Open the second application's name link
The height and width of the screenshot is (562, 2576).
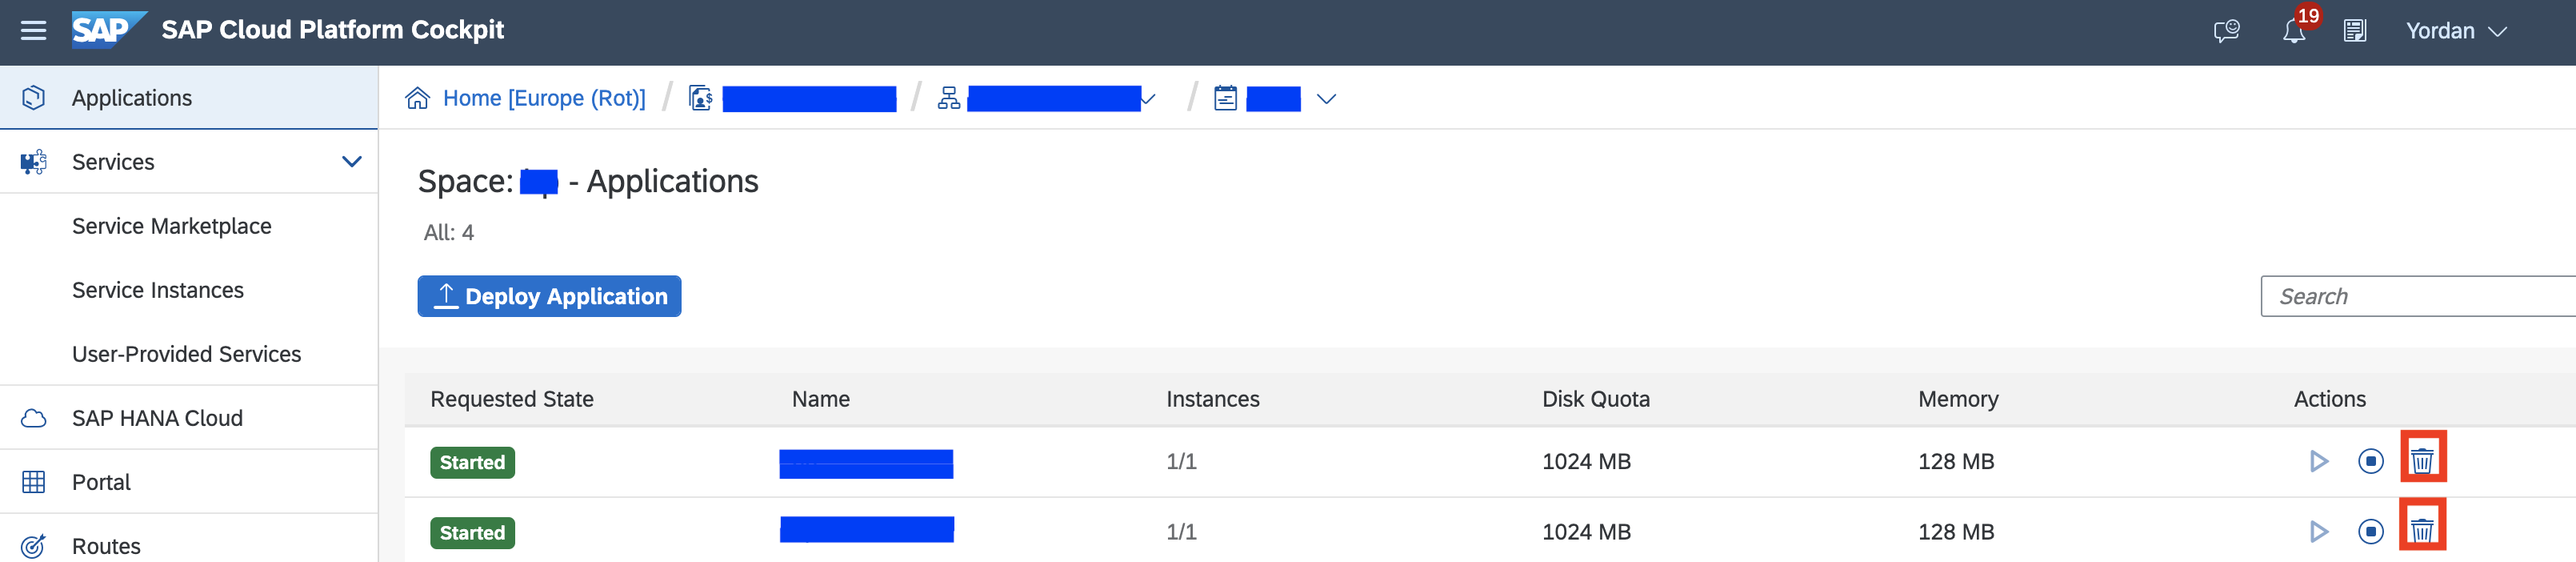[x=866, y=529]
